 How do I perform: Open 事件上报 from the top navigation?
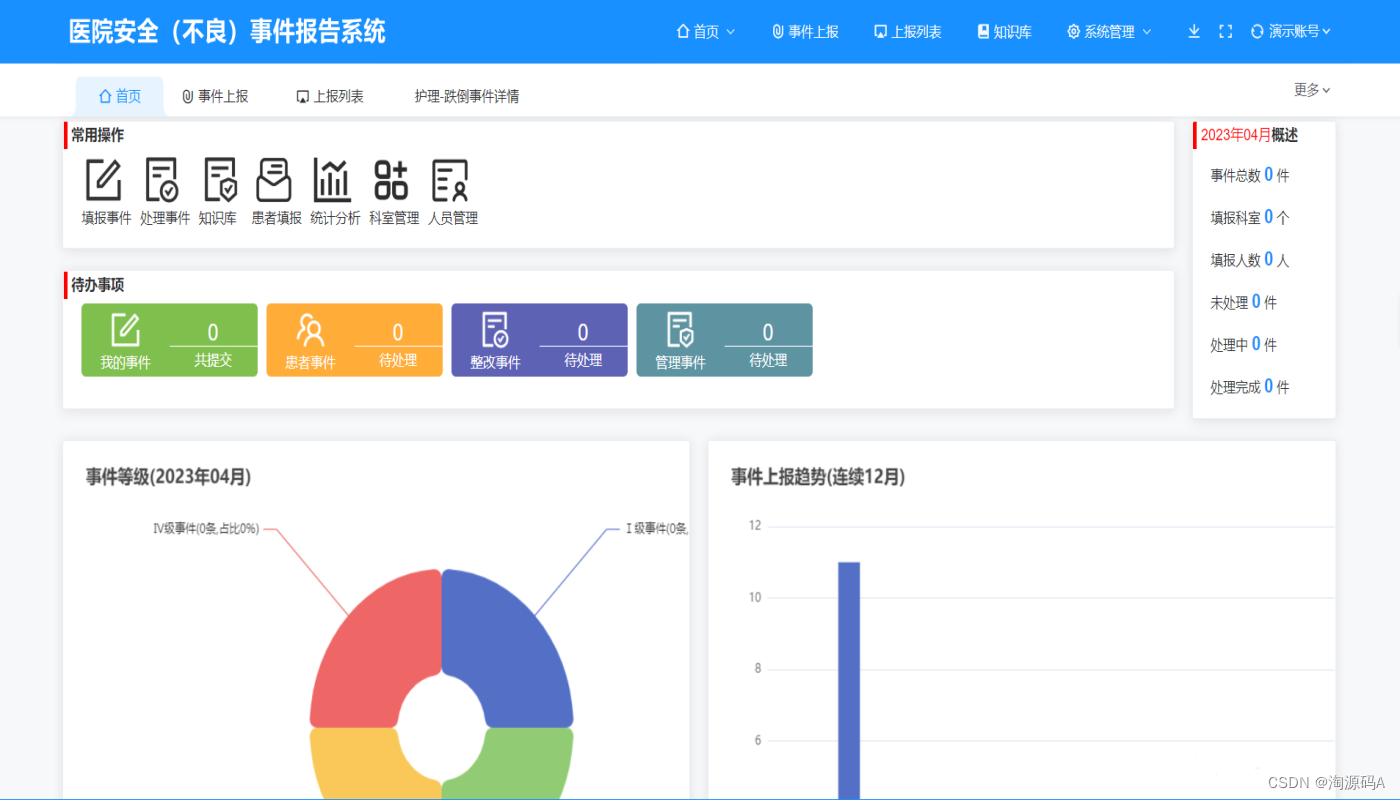pyautogui.click(x=805, y=31)
